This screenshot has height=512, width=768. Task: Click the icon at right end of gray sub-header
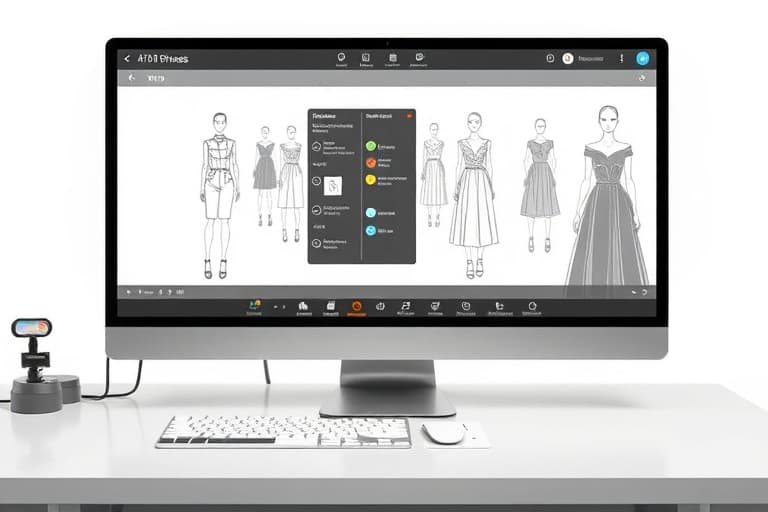click(x=642, y=78)
